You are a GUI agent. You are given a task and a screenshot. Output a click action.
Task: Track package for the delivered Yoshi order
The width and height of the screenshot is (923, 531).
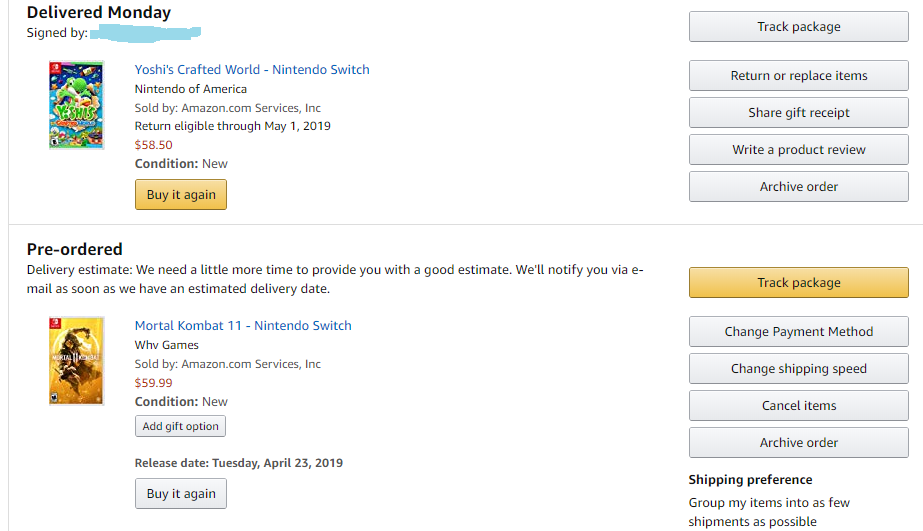799,26
